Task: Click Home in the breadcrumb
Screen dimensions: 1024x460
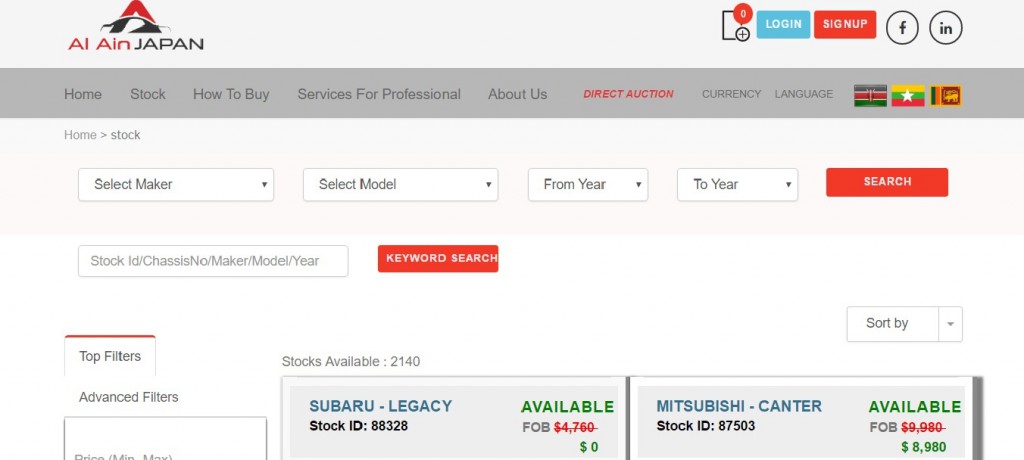Action: point(80,135)
